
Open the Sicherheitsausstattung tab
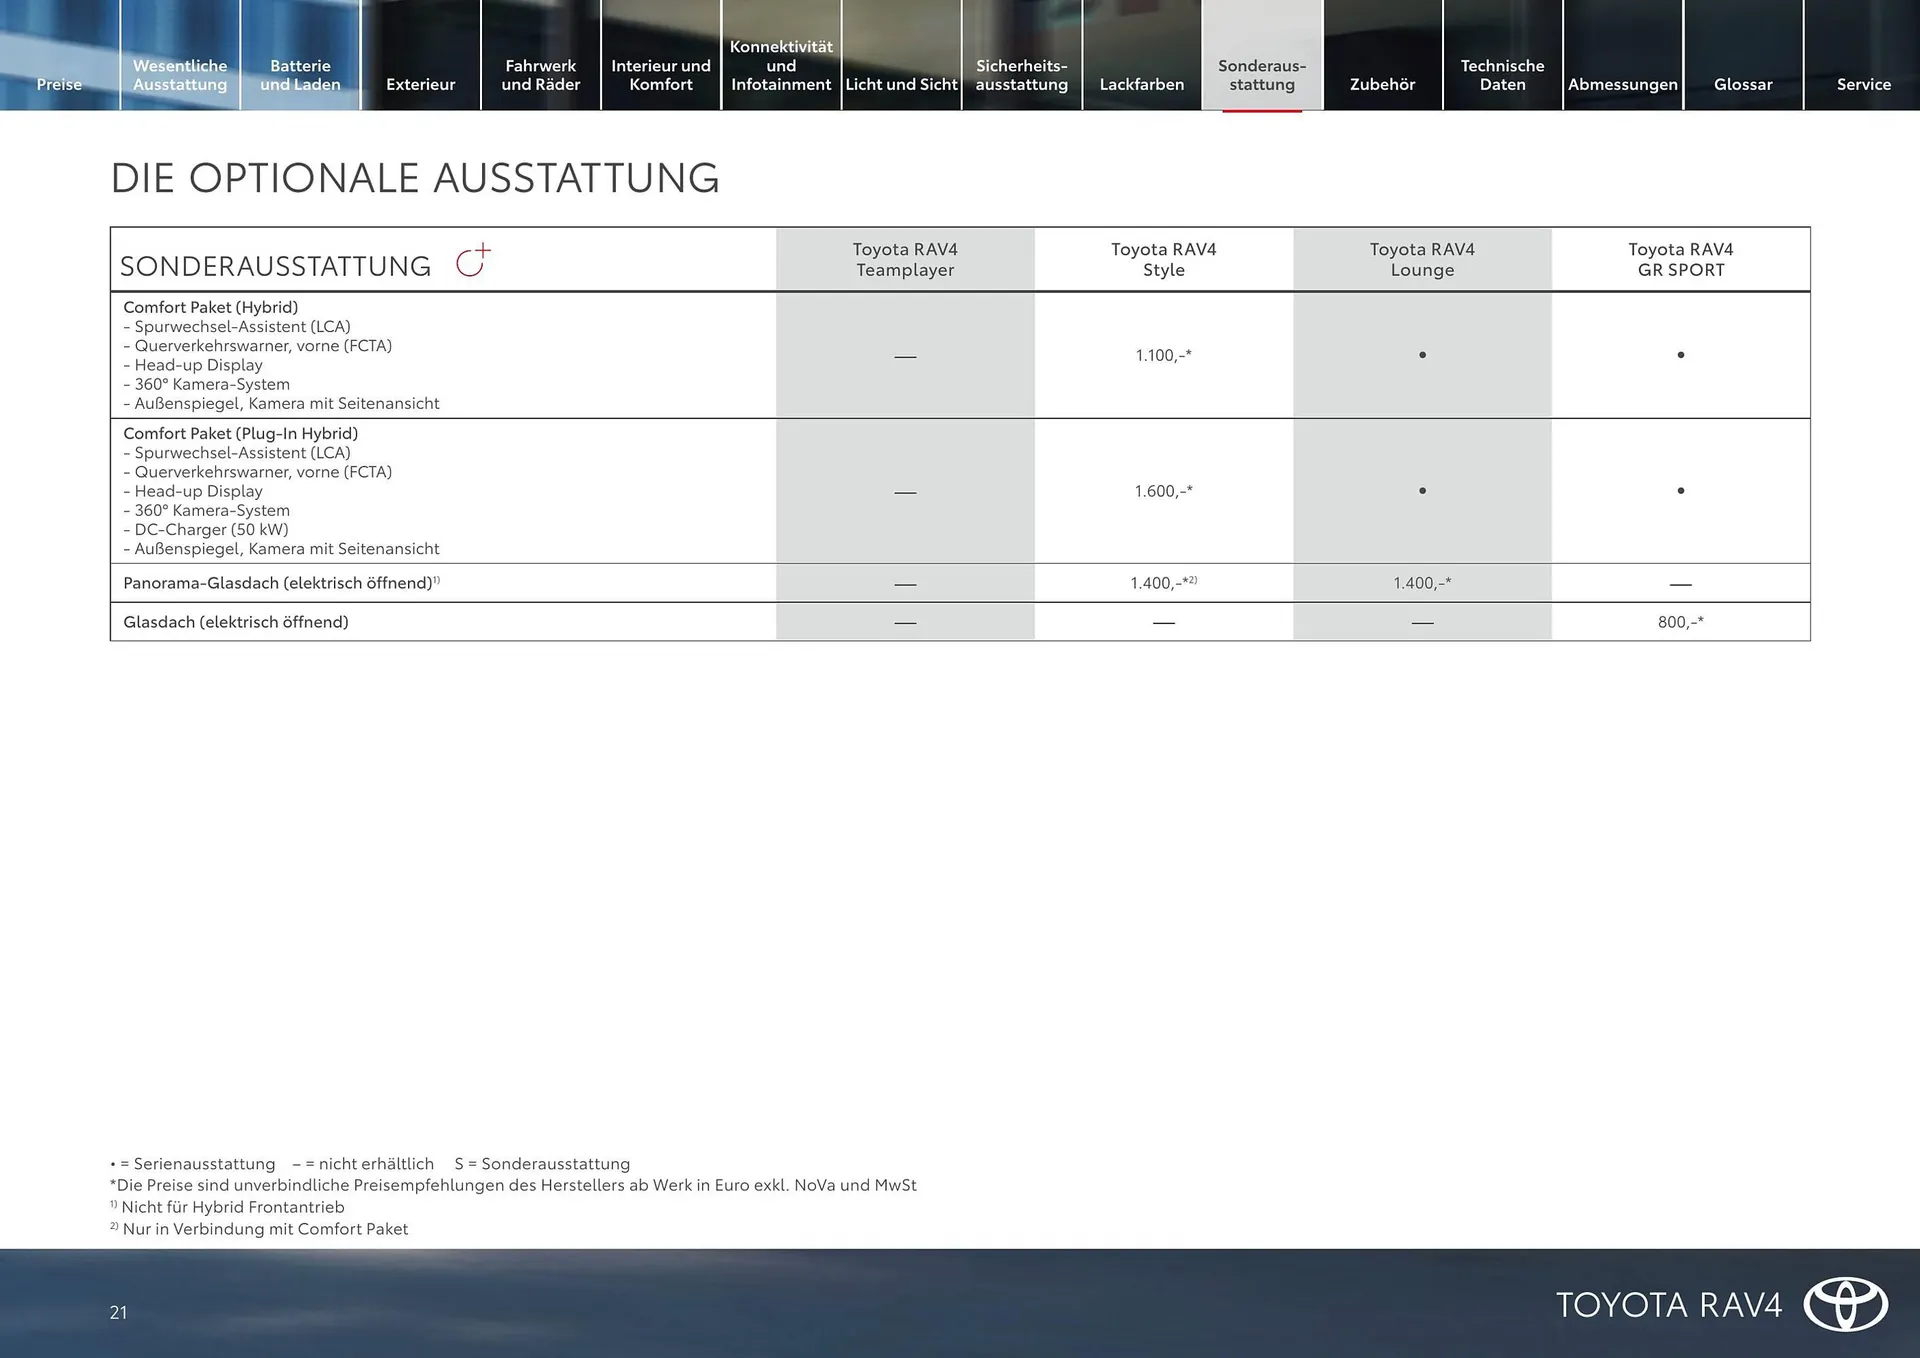click(1022, 74)
